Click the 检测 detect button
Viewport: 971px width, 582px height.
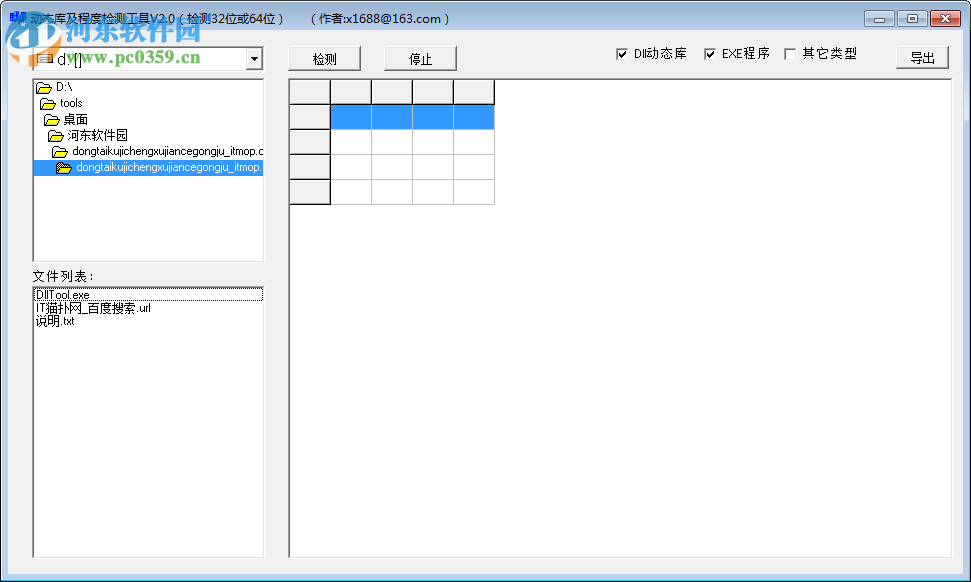click(x=324, y=59)
